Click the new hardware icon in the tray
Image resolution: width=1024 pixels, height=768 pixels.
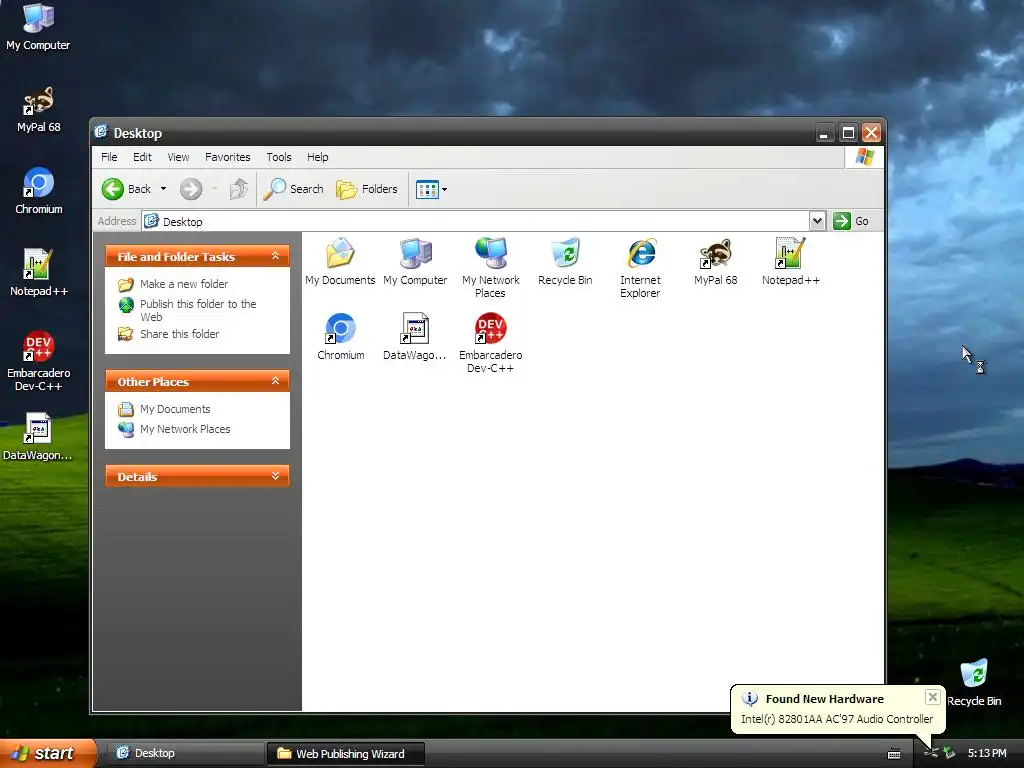931,753
